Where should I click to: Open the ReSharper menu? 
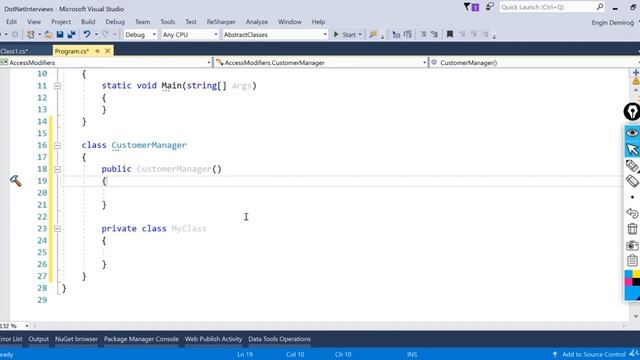click(x=221, y=22)
